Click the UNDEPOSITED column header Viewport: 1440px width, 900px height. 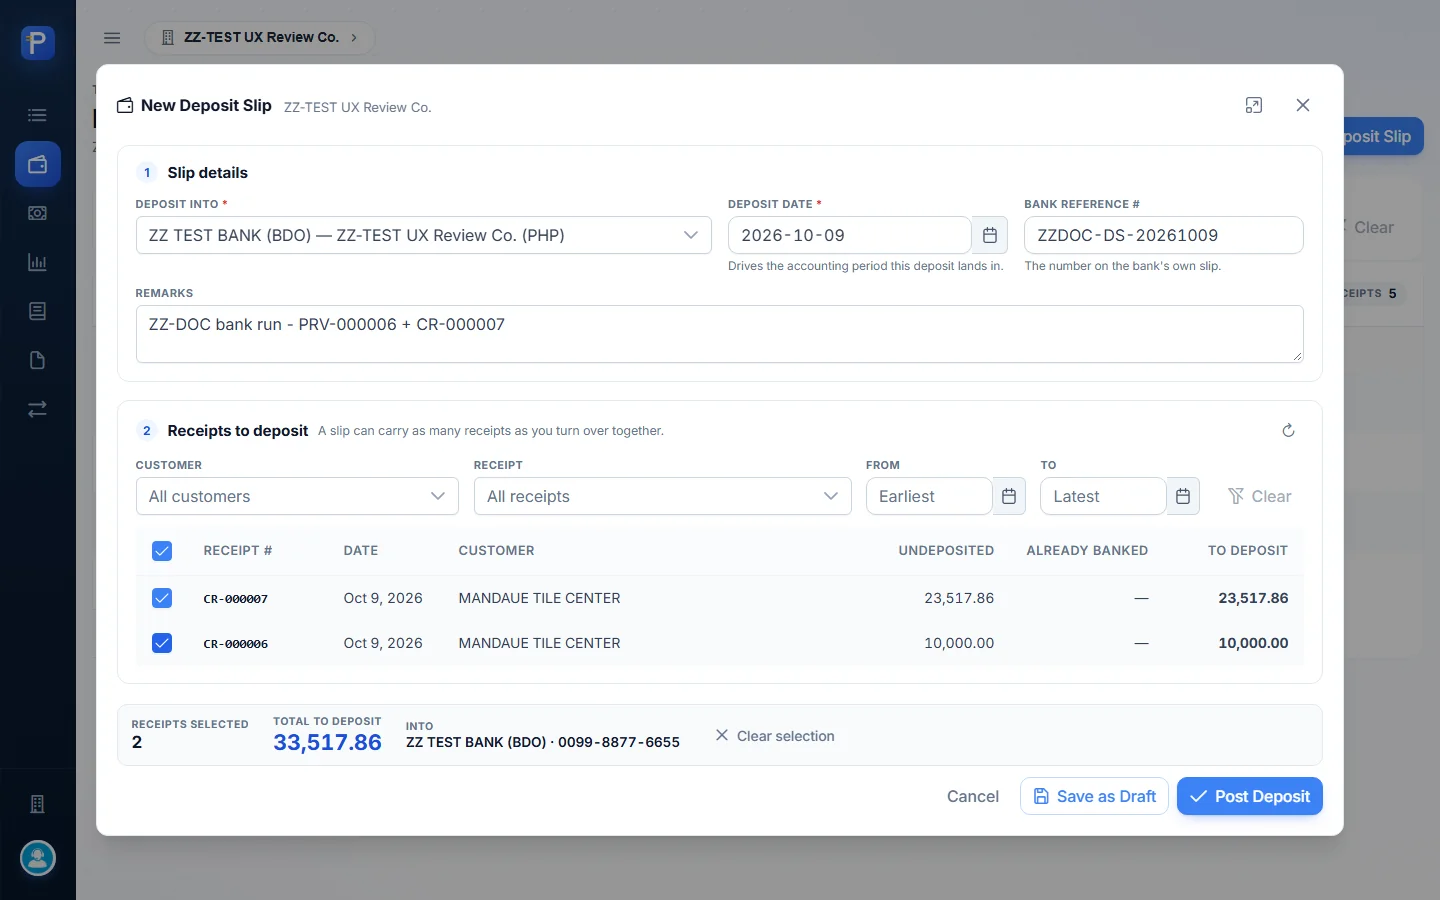(x=946, y=551)
